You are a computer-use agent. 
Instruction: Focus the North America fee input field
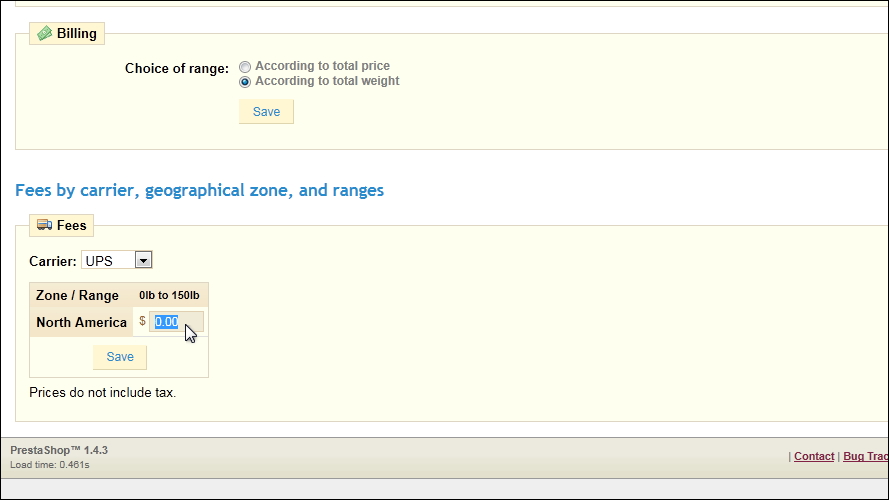click(x=176, y=322)
